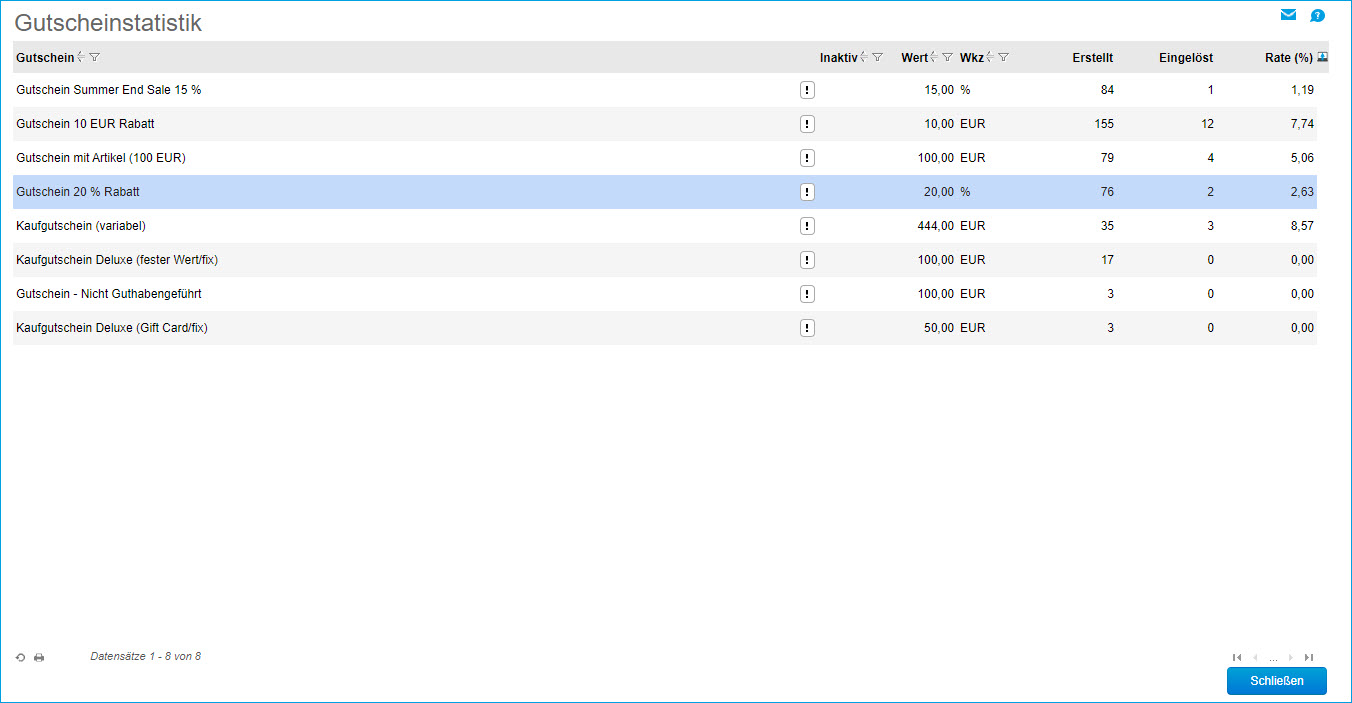Click the Eingelöst column header

(1186, 58)
